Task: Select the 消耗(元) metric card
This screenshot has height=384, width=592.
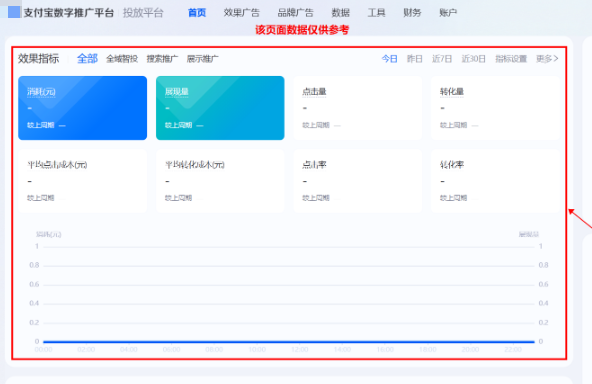Action: 83,108
